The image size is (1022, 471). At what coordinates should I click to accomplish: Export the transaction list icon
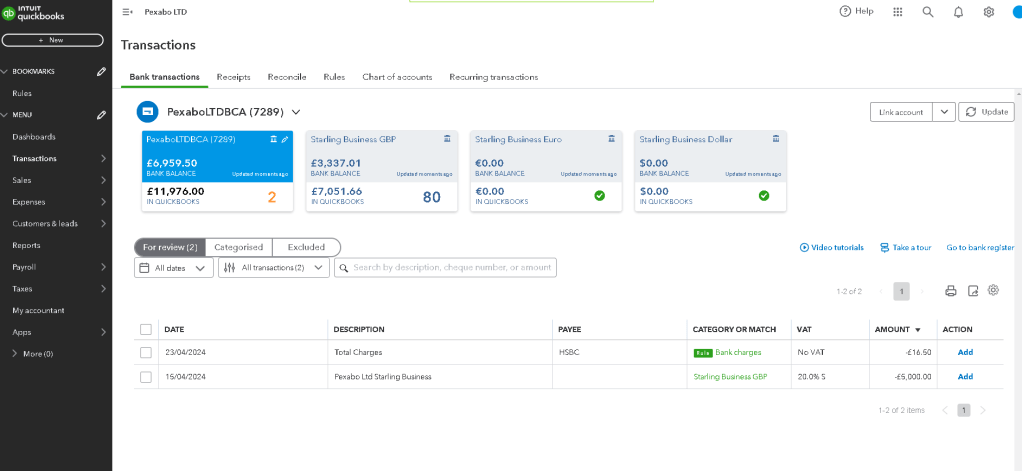point(972,291)
